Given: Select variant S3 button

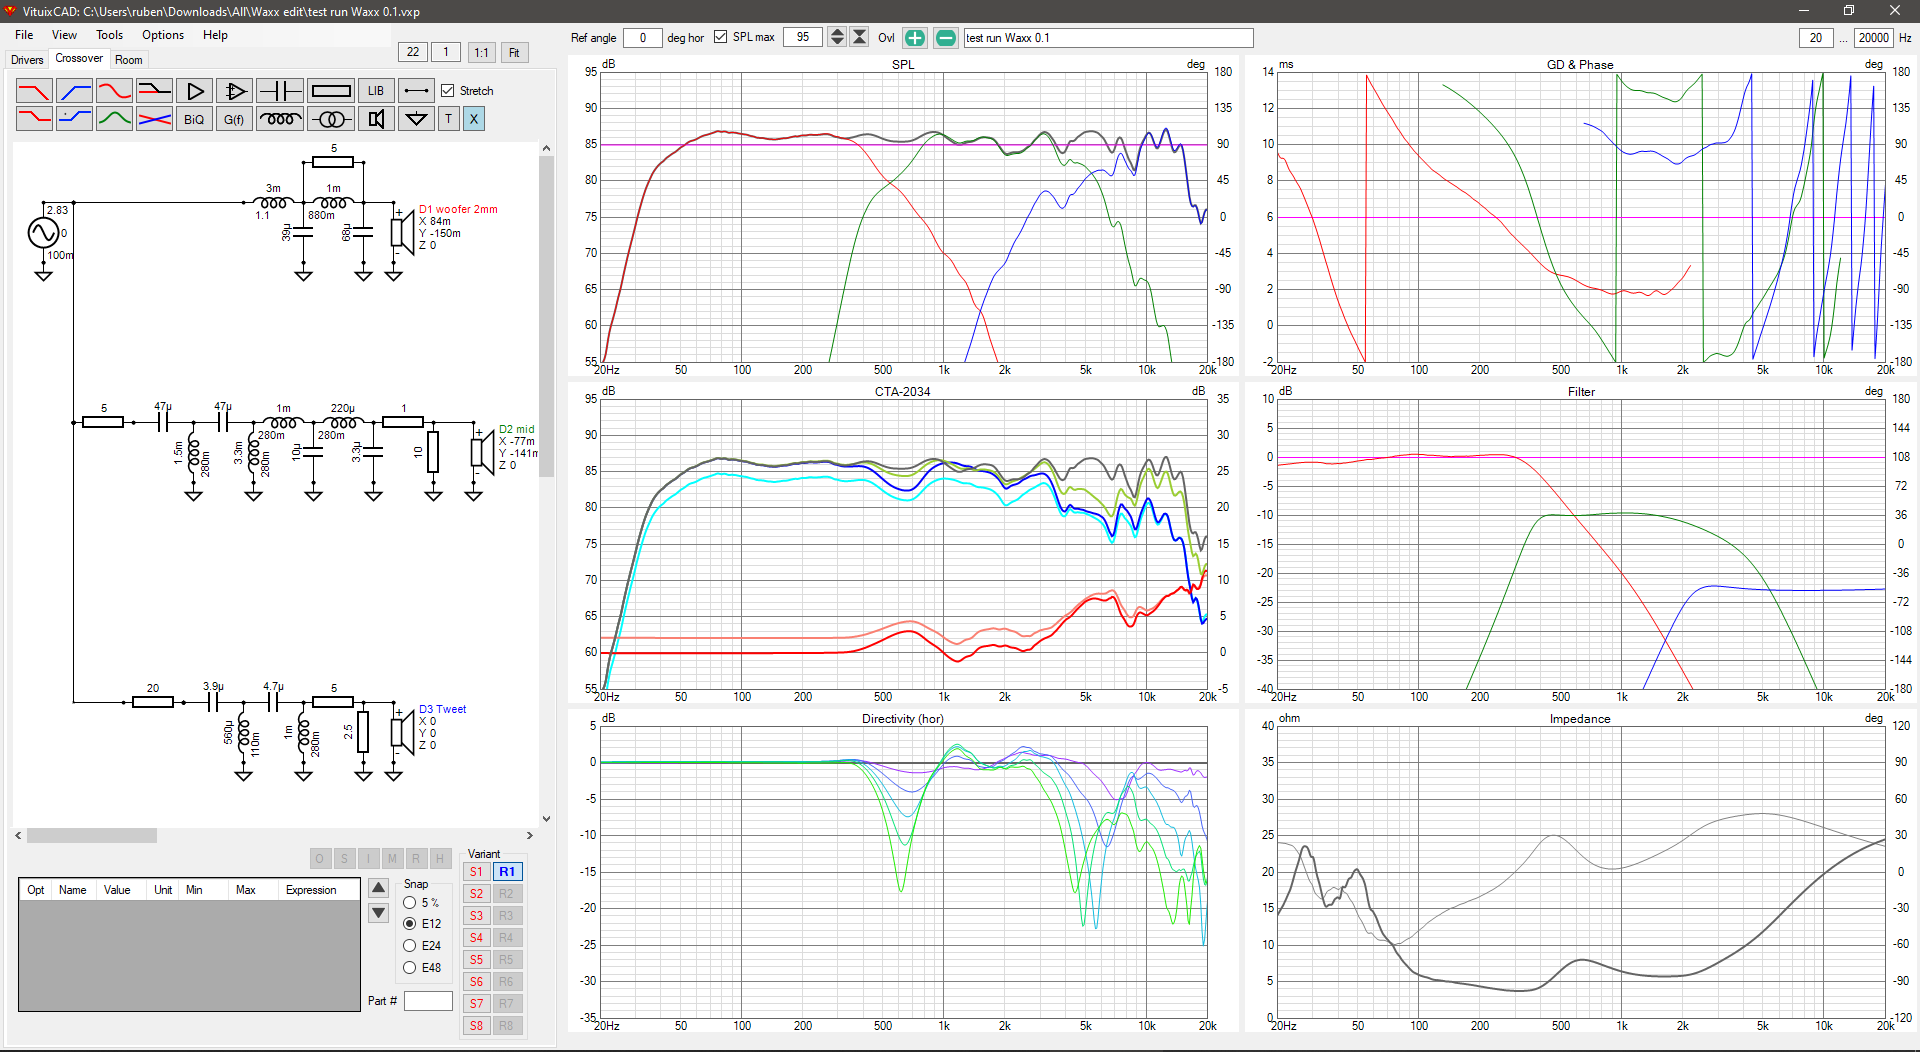Looking at the screenshot, I should tap(476, 916).
